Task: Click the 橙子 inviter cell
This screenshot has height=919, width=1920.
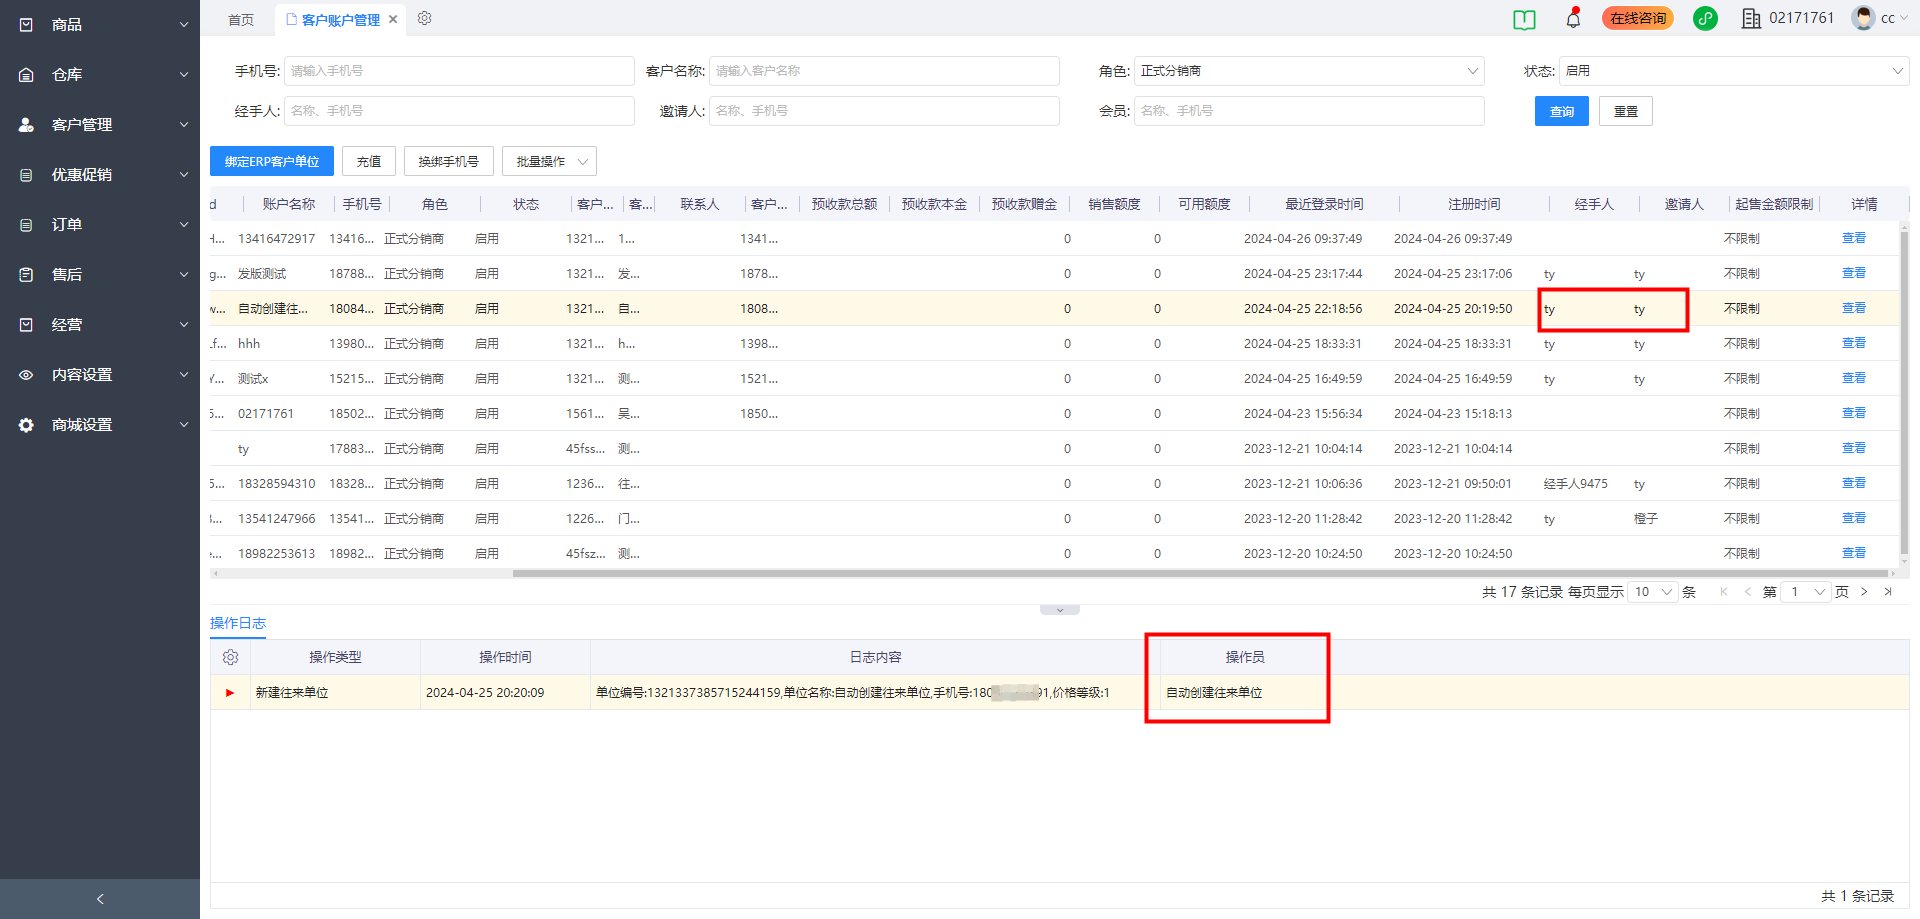Action: (x=1646, y=519)
